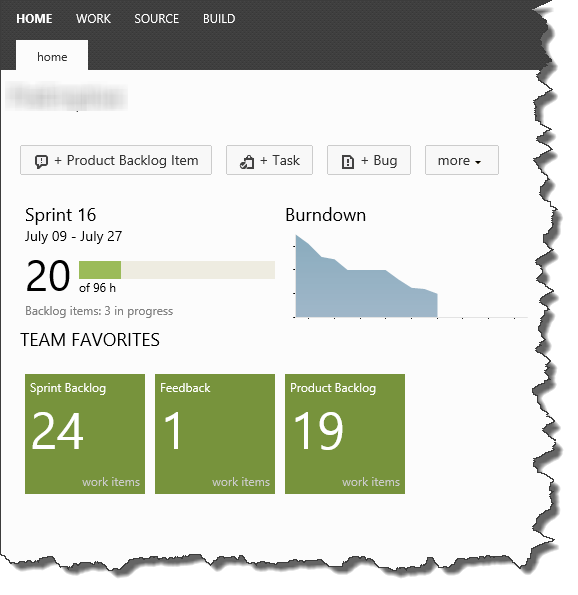Click the Burndown heading
The image size is (578, 595).
pyautogui.click(x=326, y=215)
